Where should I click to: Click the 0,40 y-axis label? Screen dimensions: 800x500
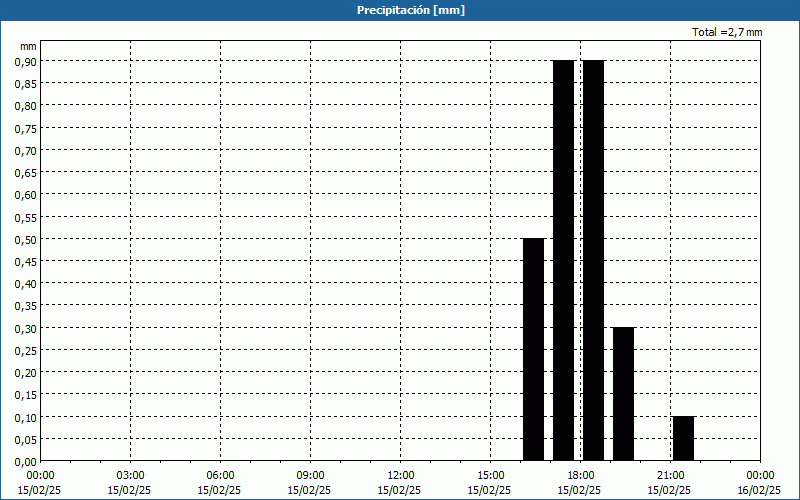click(26, 283)
